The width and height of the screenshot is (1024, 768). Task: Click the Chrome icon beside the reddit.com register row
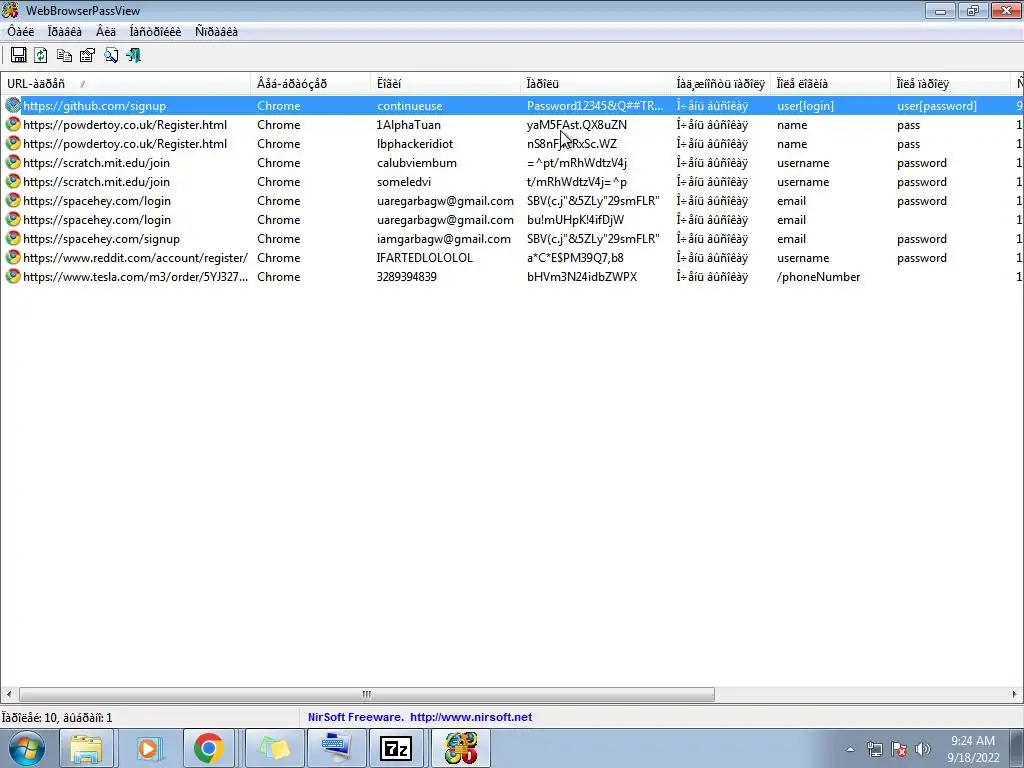[x=12, y=257]
